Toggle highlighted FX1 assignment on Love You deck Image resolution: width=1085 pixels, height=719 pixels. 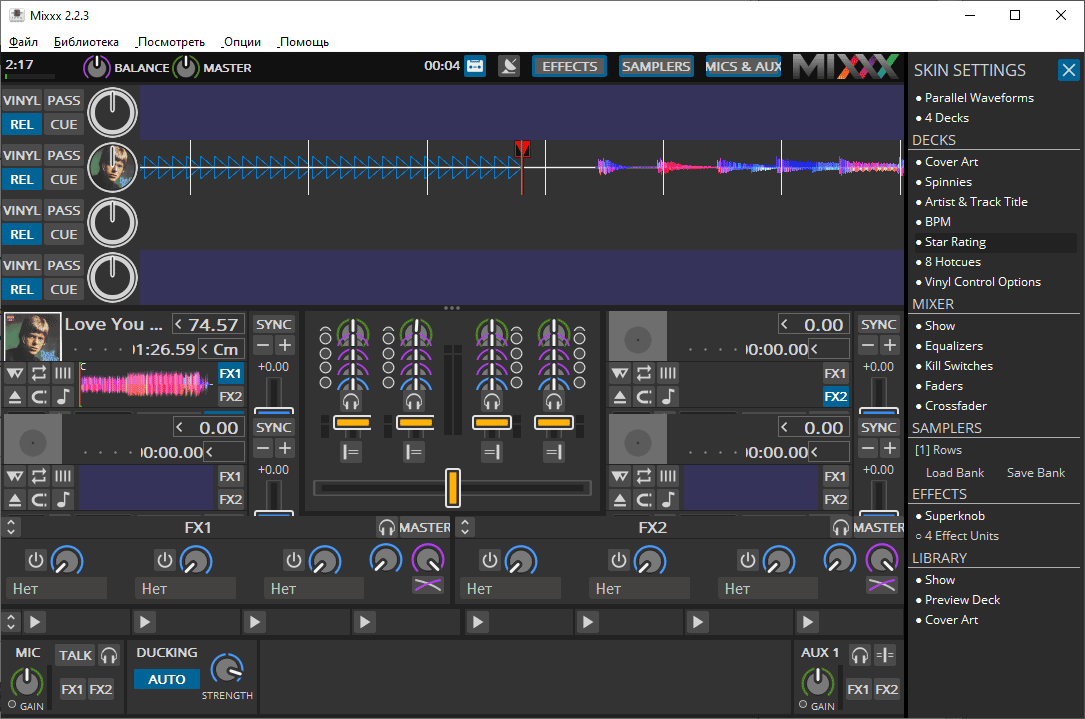point(230,374)
